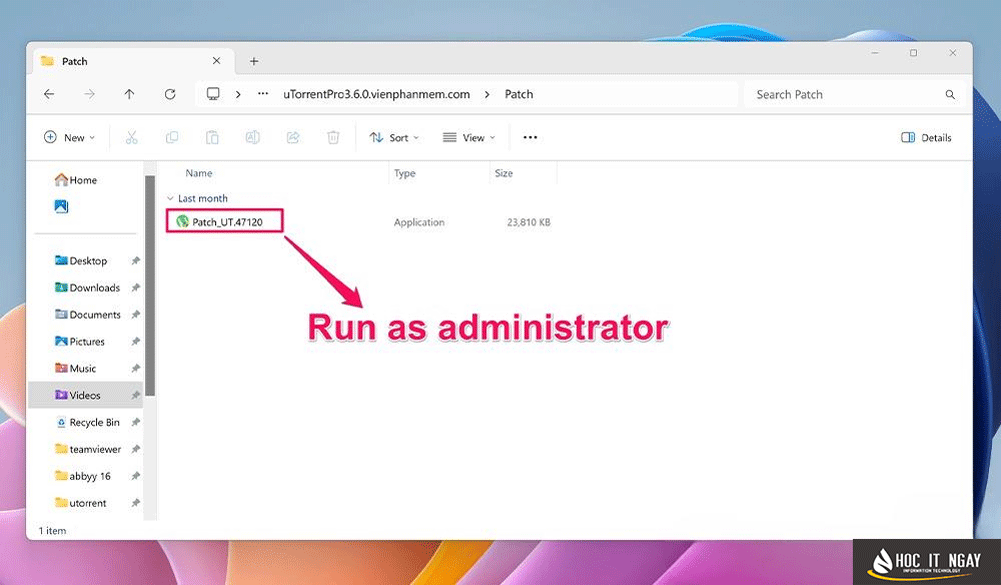1001x585 pixels.
Task: Go forward with the right arrow
Action: (89, 95)
